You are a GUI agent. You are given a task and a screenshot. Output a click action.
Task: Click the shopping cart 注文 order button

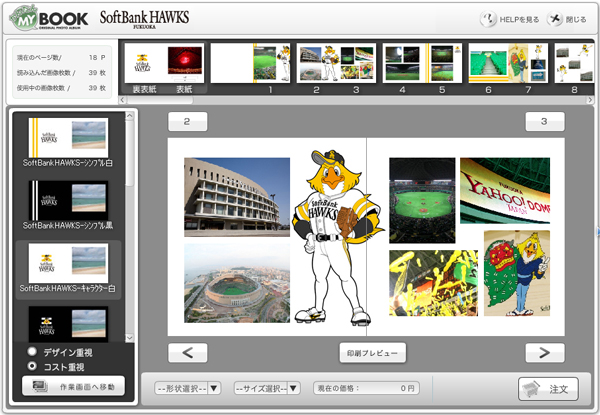coord(548,389)
